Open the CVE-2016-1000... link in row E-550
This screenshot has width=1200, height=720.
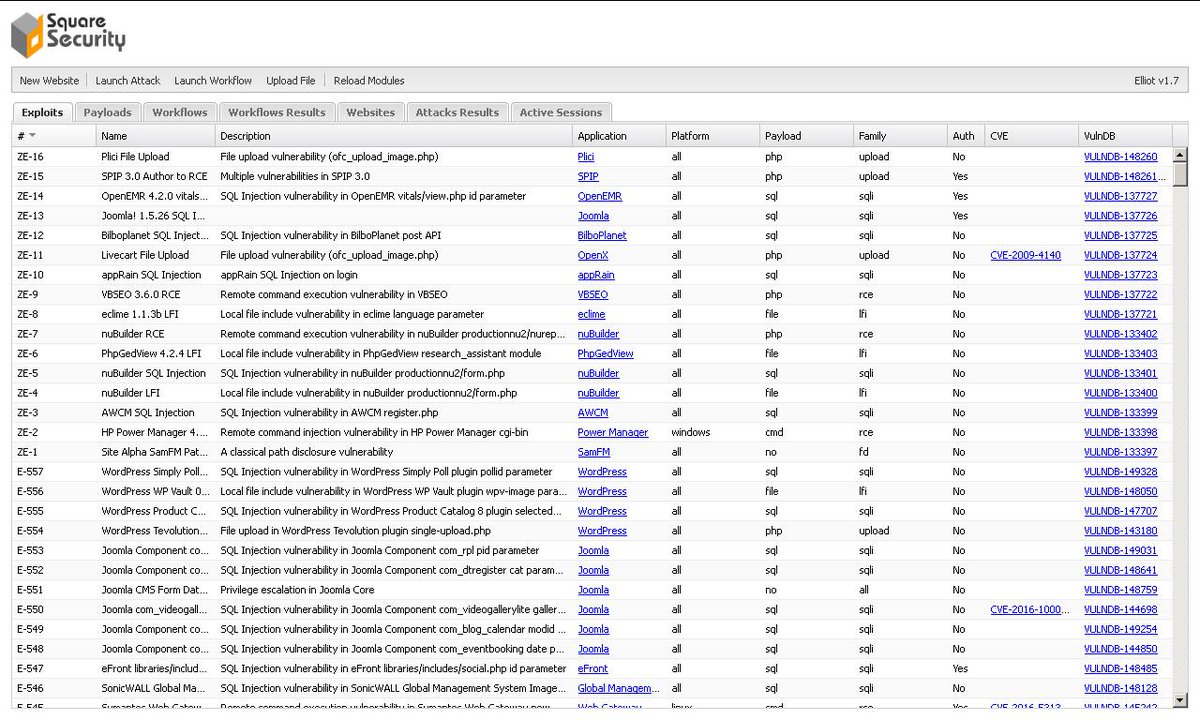coord(1027,610)
